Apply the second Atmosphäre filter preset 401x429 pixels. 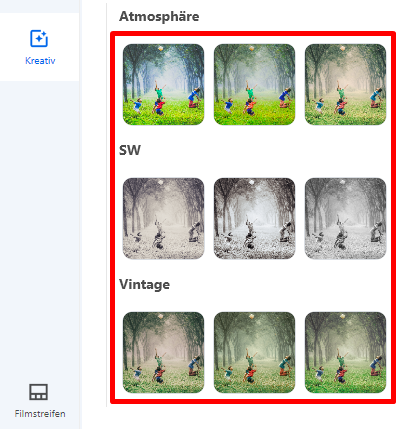254,84
